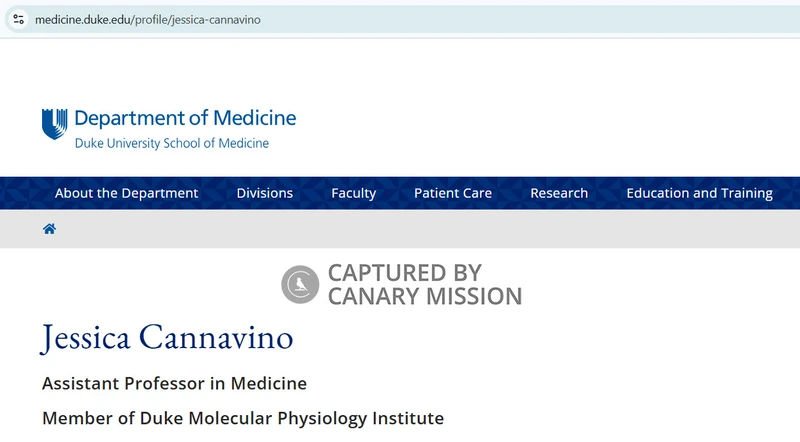Open Duke University School of Medicine link
Screen dimensions: 800x442
[x=172, y=143]
